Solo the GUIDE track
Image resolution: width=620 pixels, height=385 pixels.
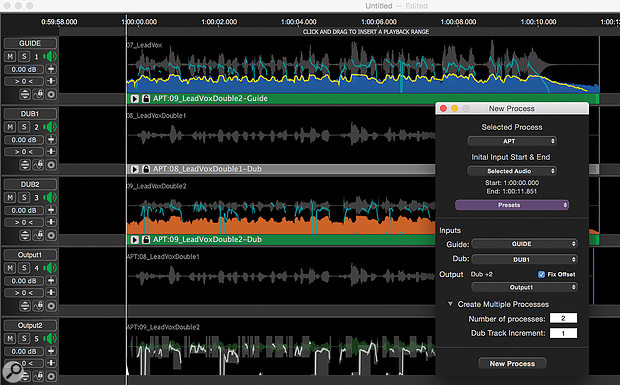pos(24,57)
